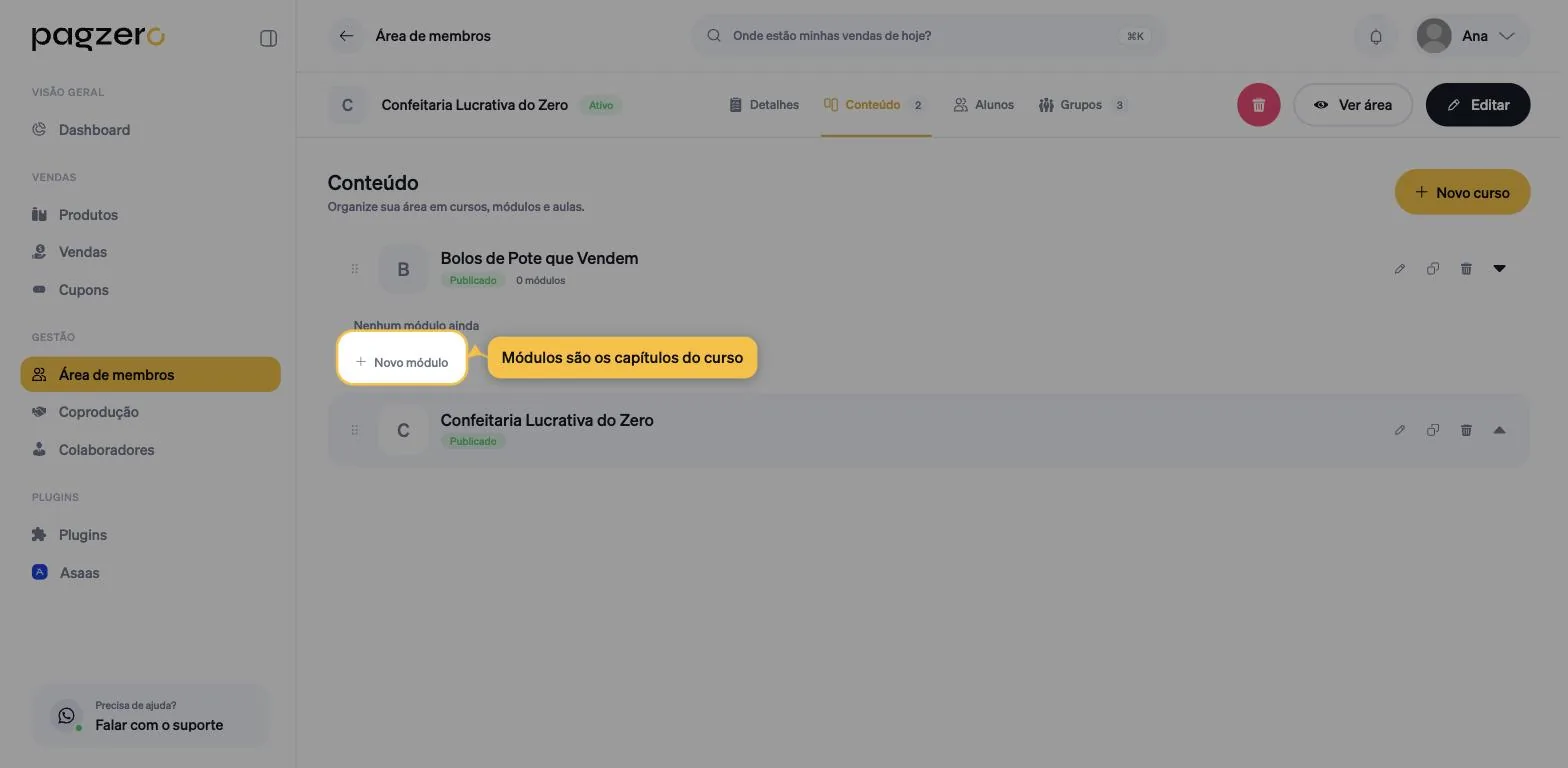Click the Bolos de Pote que Vendem title
This screenshot has height=768, width=1568.
pos(539,258)
